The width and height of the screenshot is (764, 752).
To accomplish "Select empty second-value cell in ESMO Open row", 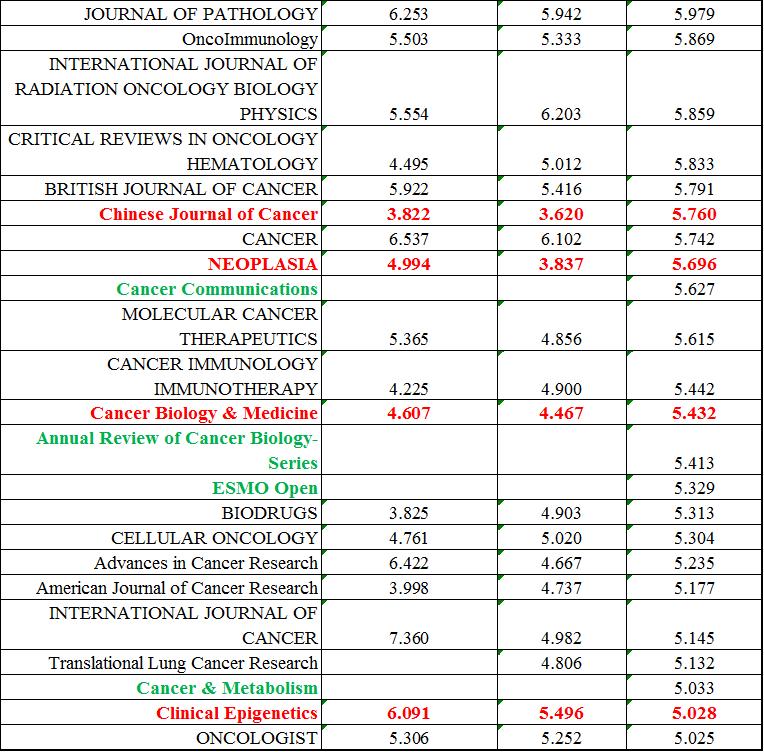I will (562, 487).
